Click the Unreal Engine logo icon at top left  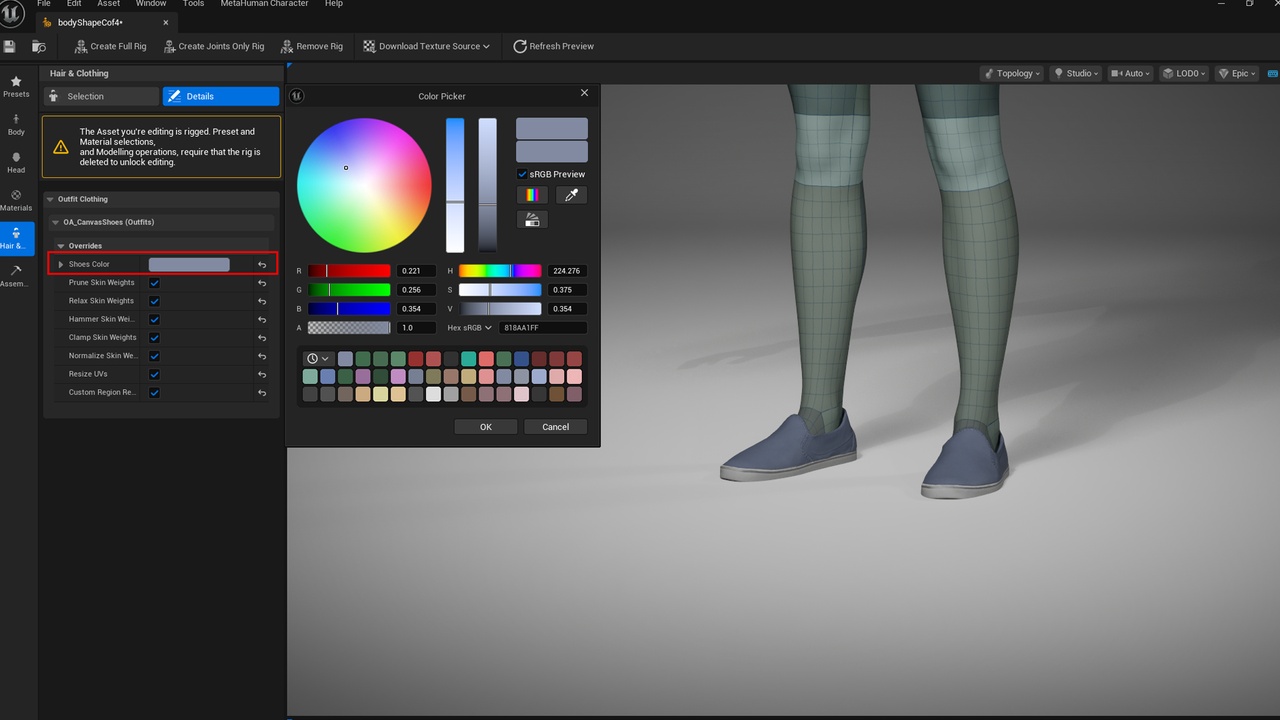click(12, 13)
